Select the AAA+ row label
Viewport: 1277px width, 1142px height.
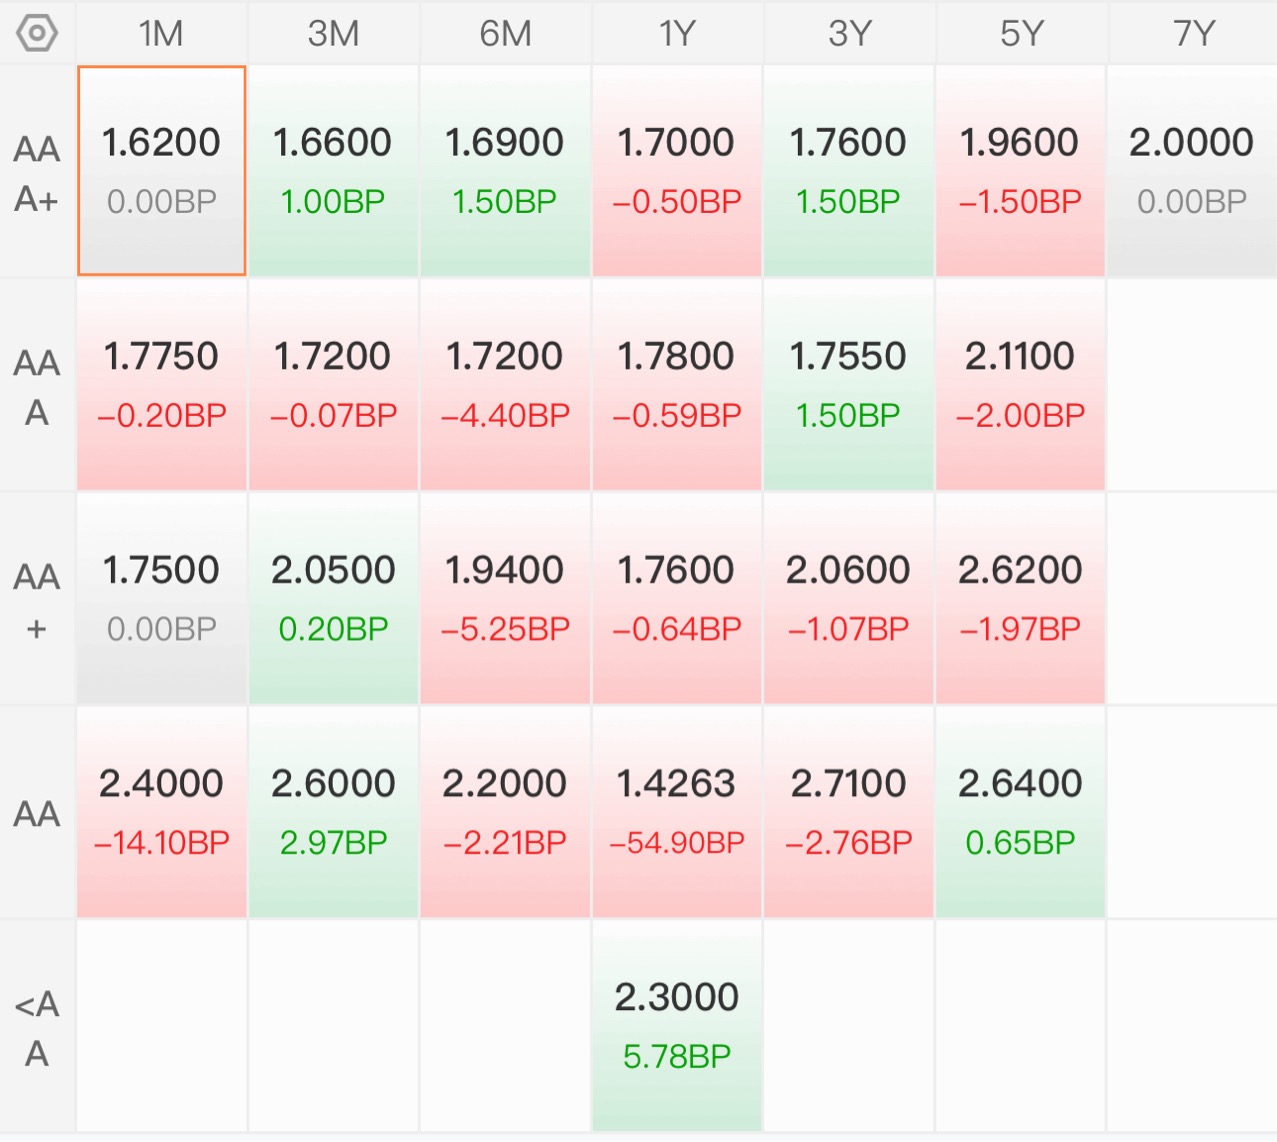coord(37,172)
